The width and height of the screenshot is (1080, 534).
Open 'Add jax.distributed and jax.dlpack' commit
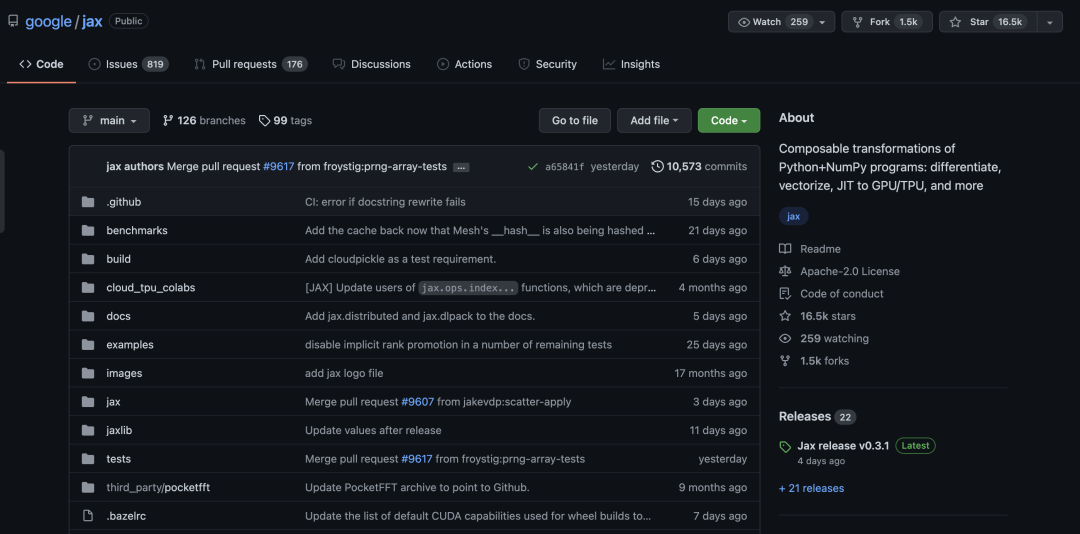click(x=420, y=316)
